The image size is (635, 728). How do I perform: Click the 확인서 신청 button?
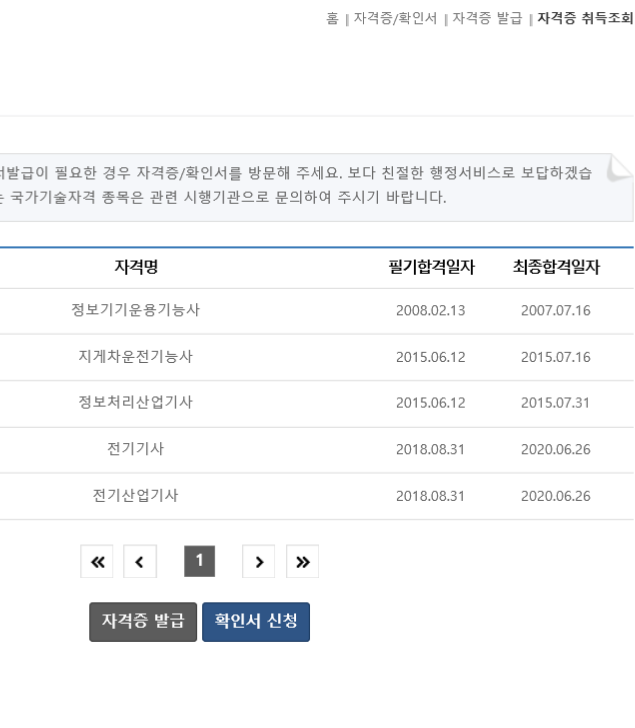(x=256, y=622)
